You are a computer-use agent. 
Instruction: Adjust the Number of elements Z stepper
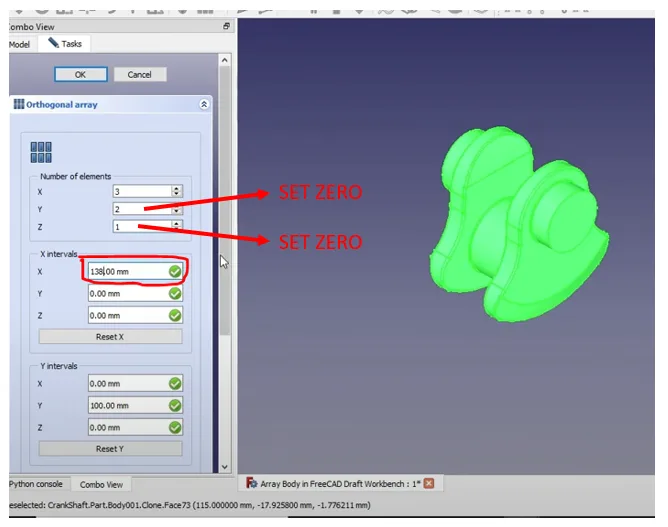click(x=177, y=226)
